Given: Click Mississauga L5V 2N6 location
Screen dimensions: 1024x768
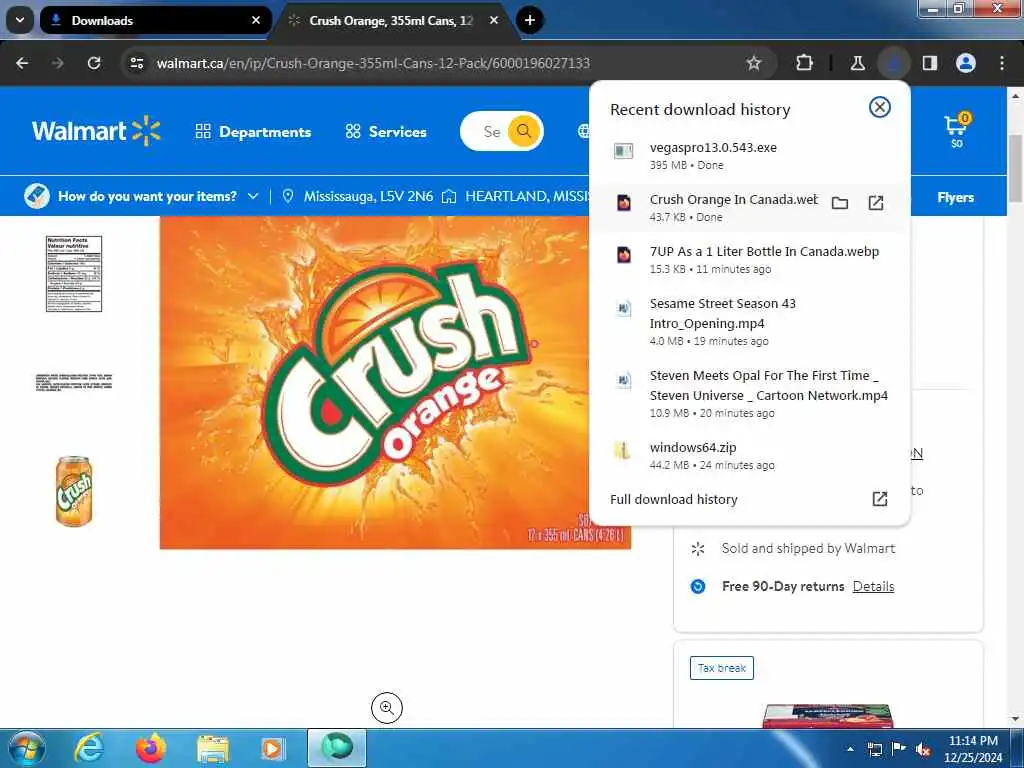Looking at the screenshot, I should 358,196.
